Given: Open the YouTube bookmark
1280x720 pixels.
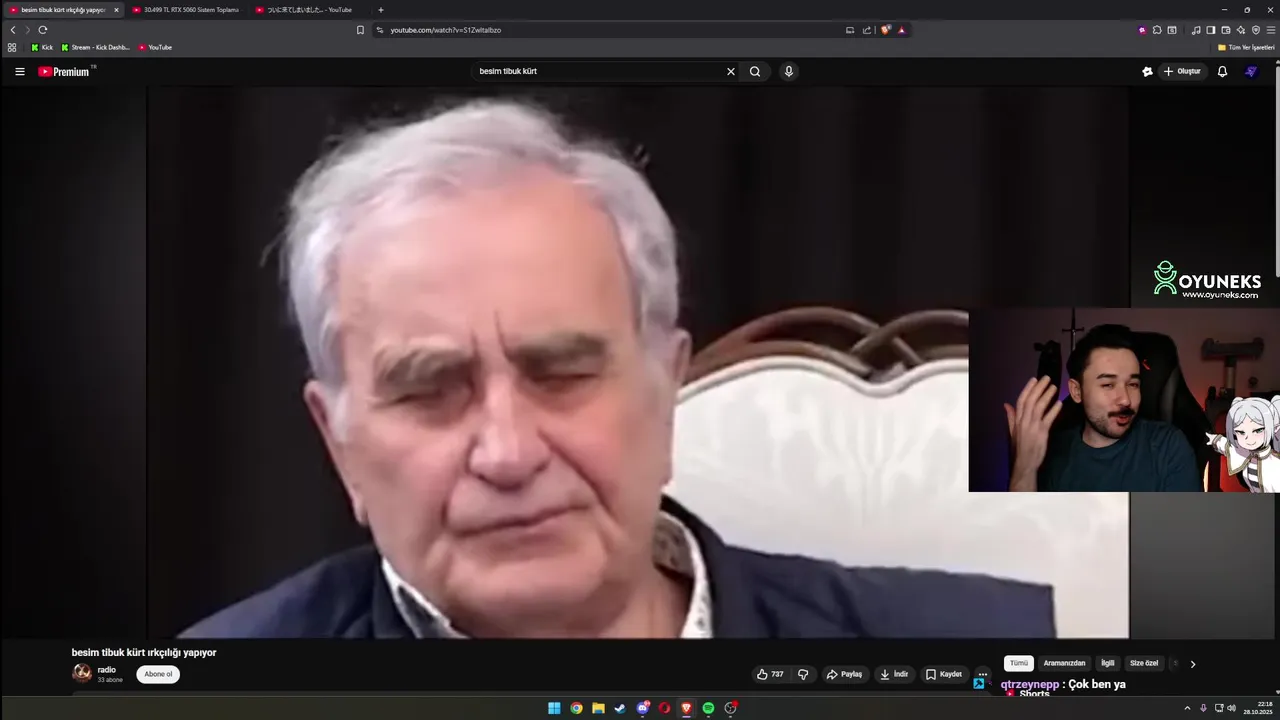Looking at the screenshot, I should click(x=155, y=47).
